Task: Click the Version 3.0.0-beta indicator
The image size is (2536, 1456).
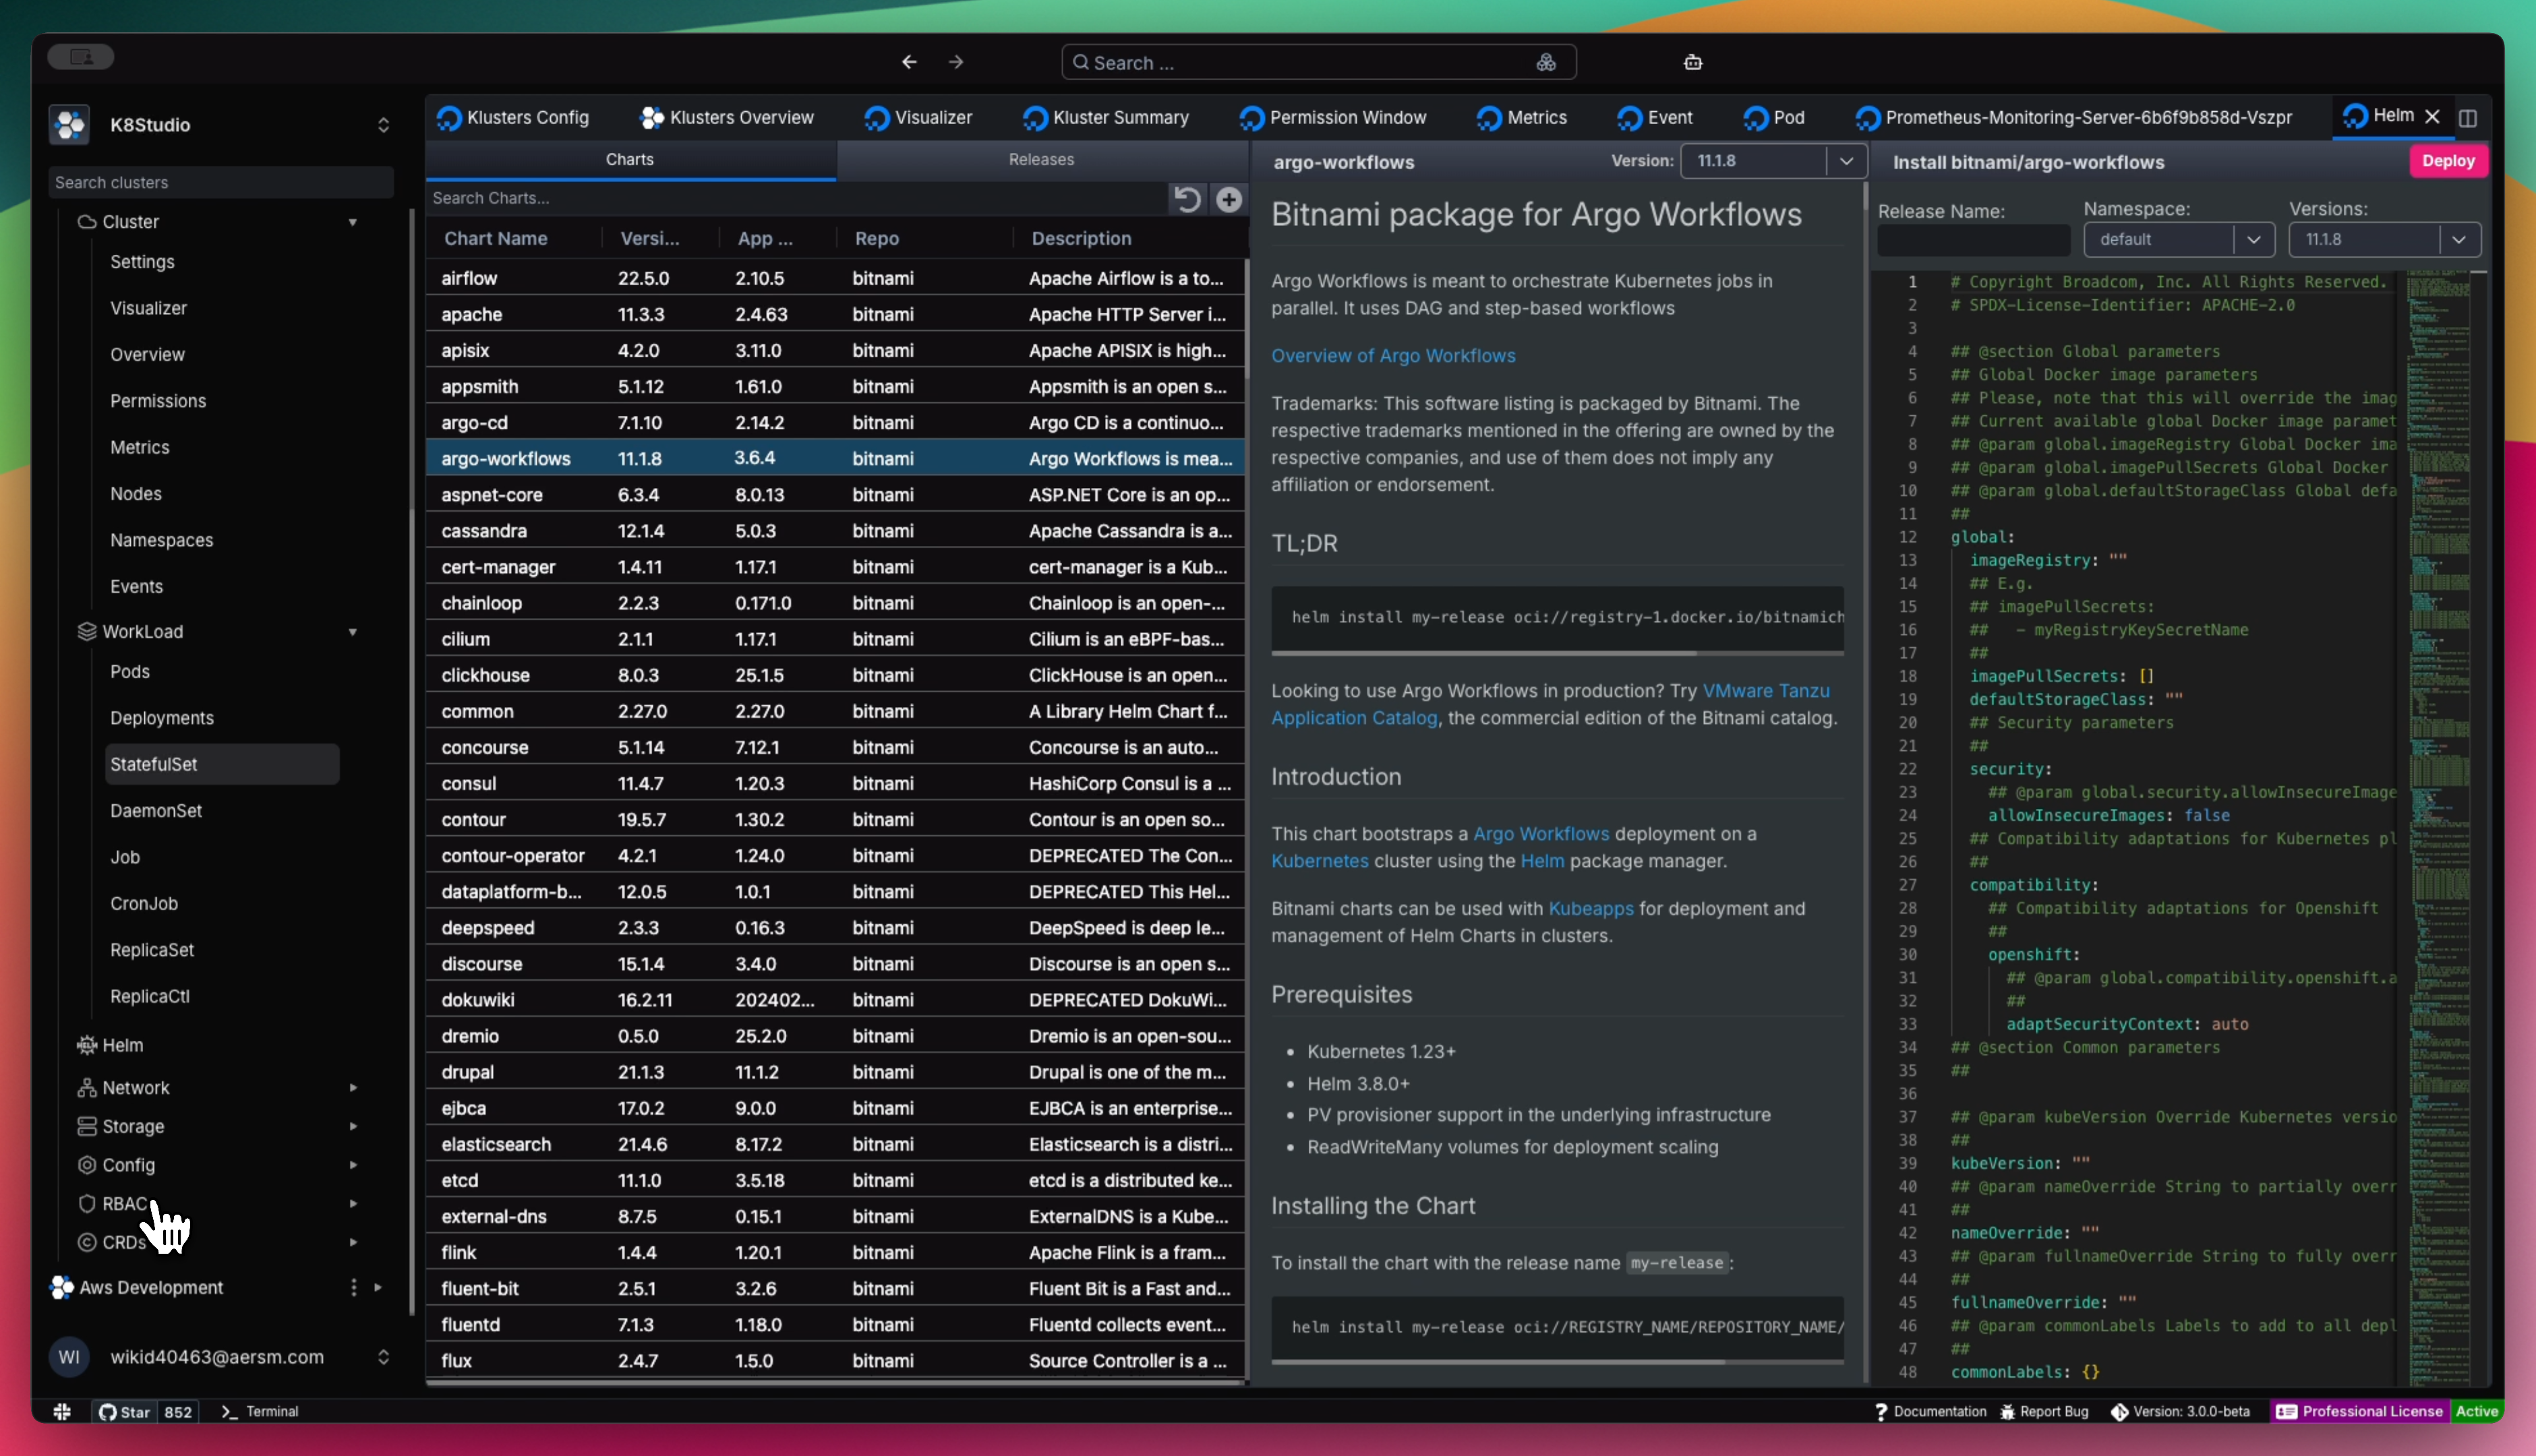Action: pos(2180,1412)
